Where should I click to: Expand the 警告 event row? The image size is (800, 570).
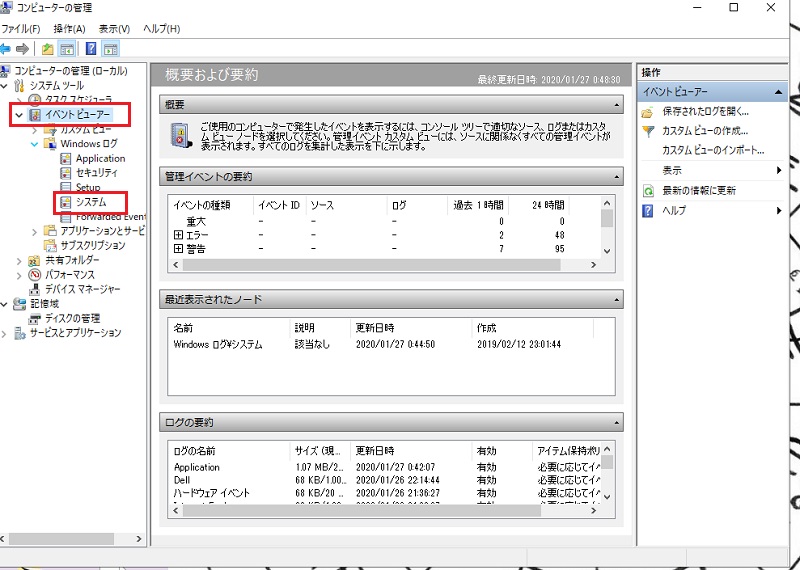tap(178, 249)
